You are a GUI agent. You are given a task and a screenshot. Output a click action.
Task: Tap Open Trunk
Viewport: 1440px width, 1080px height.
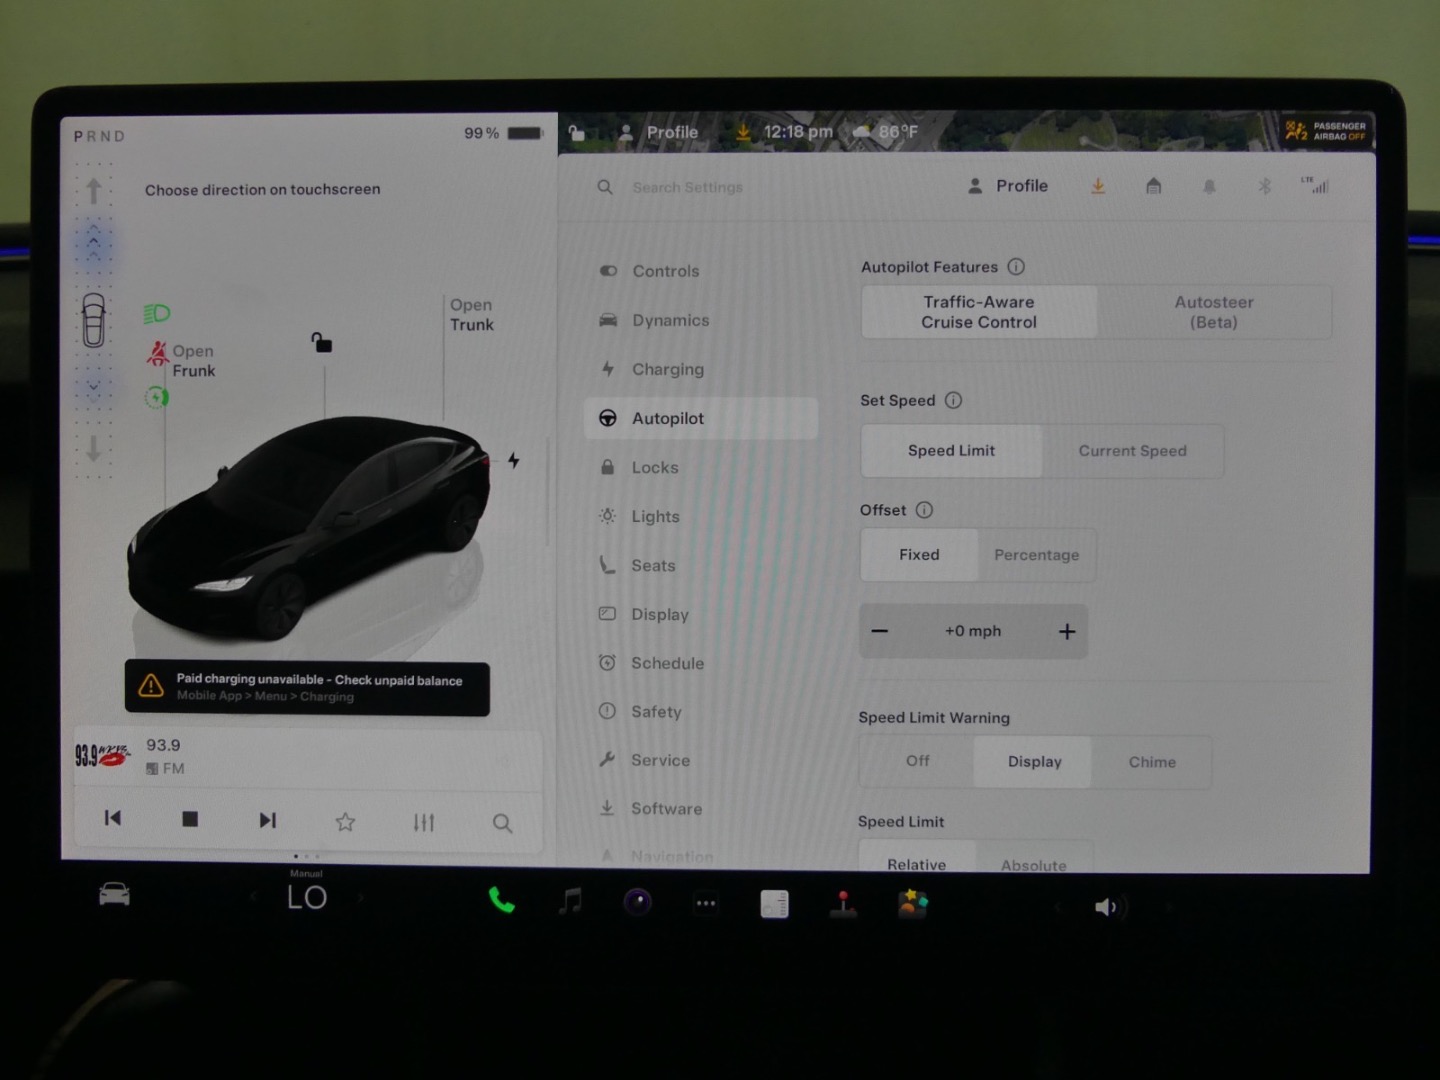pos(471,315)
